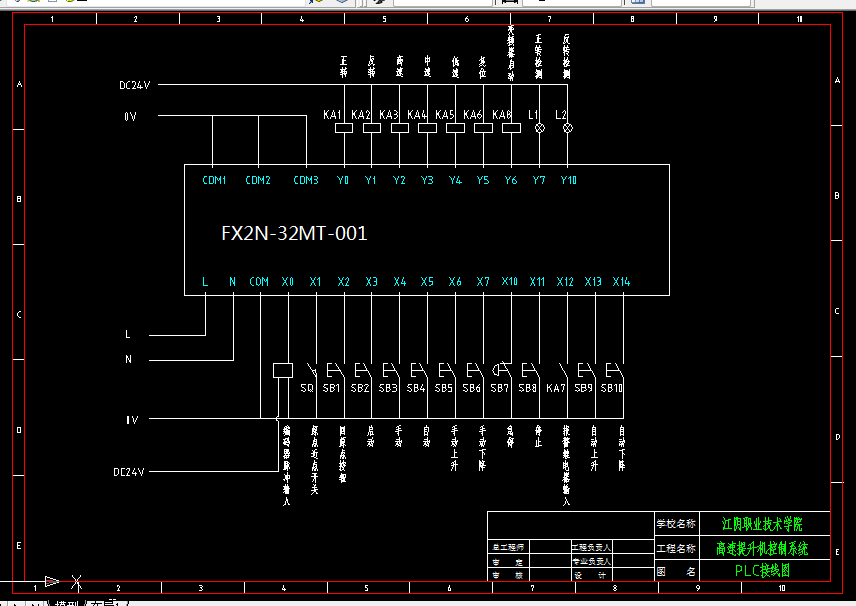Image resolution: width=856 pixels, height=606 pixels.
Task: Select the encoder box symbol on X0
Action: (x=283, y=371)
